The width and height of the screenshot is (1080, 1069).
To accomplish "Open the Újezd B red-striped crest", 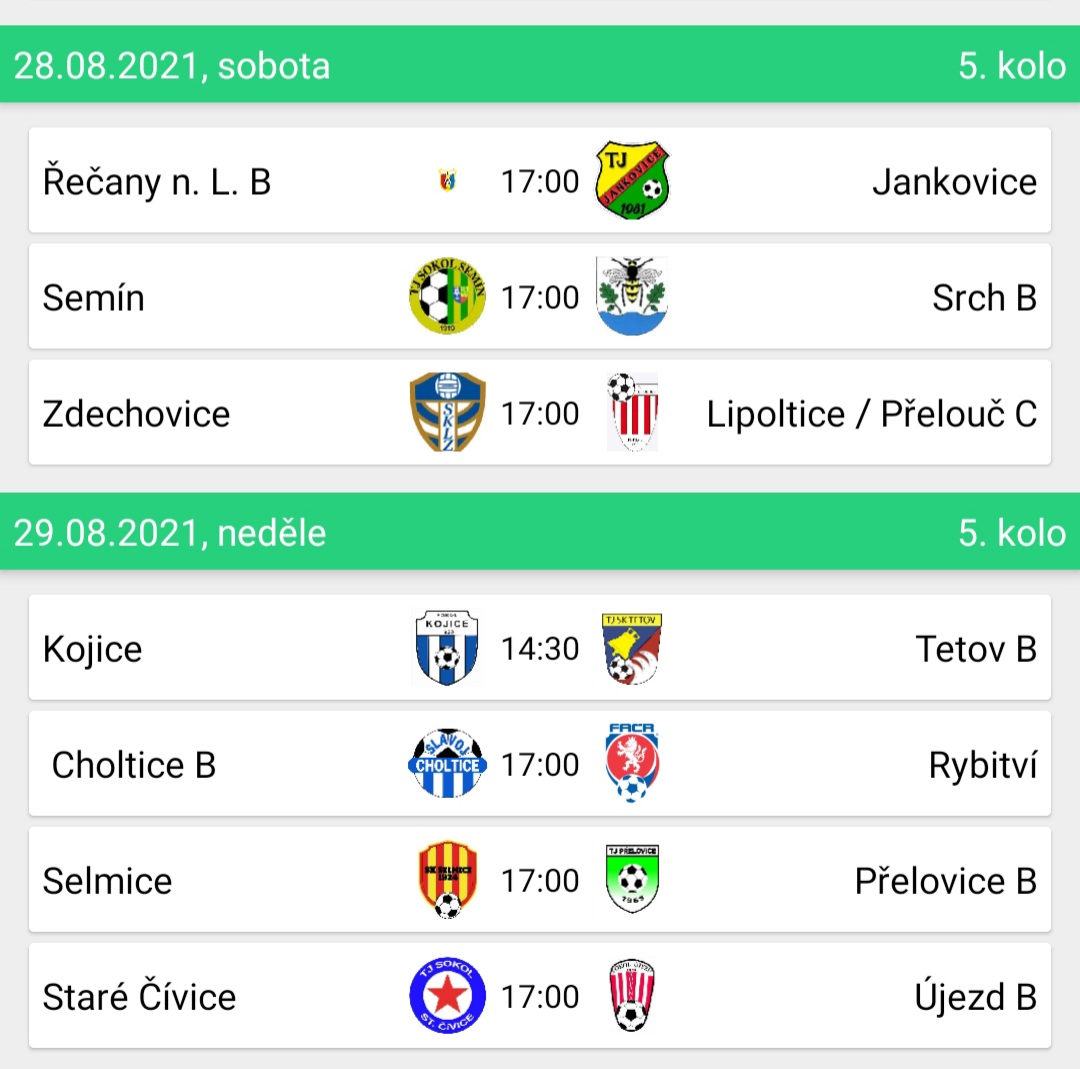I will pyautogui.click(x=632, y=995).
